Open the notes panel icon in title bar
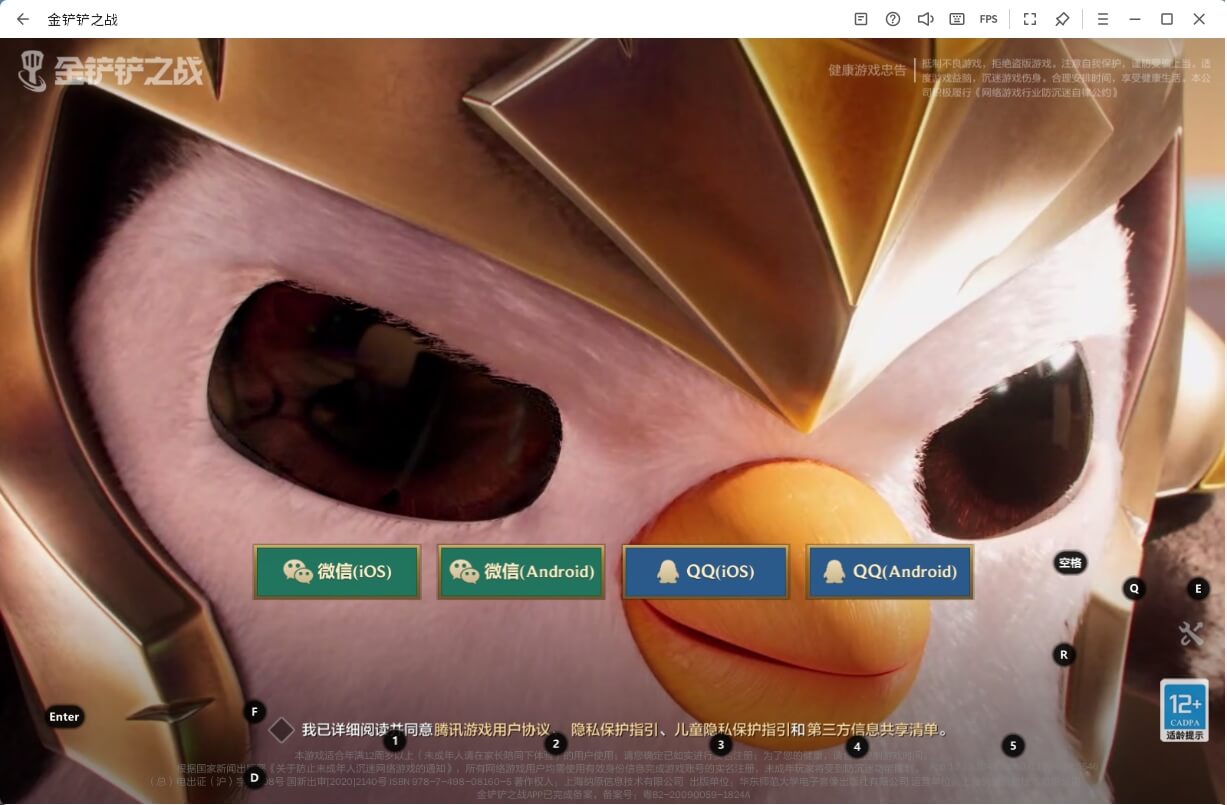 point(861,19)
